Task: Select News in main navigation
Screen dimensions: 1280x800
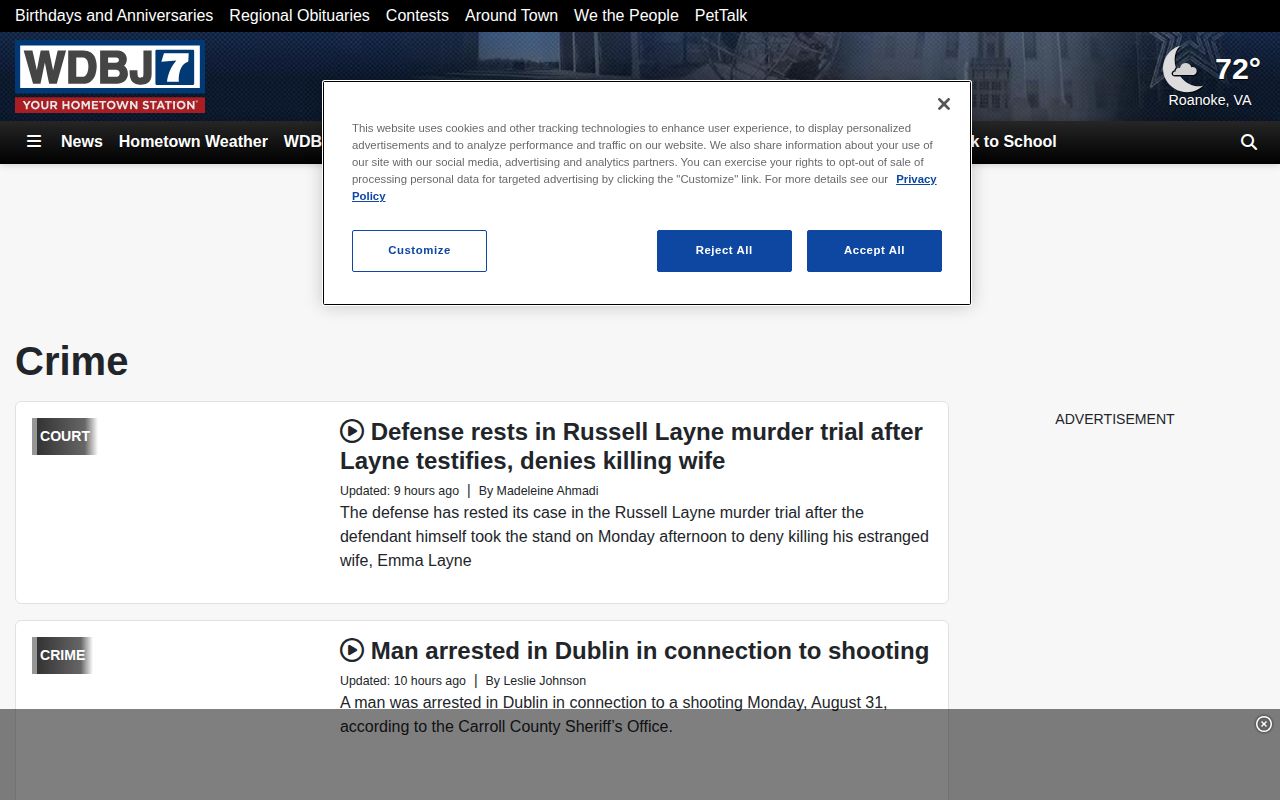Action: 82,142
